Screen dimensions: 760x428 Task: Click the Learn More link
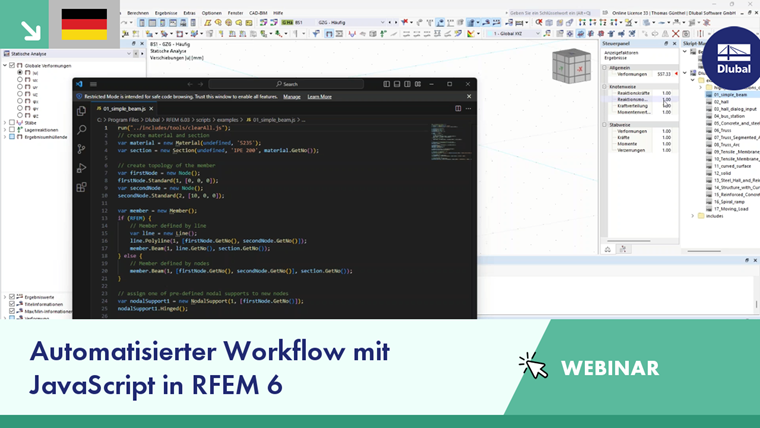(x=319, y=96)
